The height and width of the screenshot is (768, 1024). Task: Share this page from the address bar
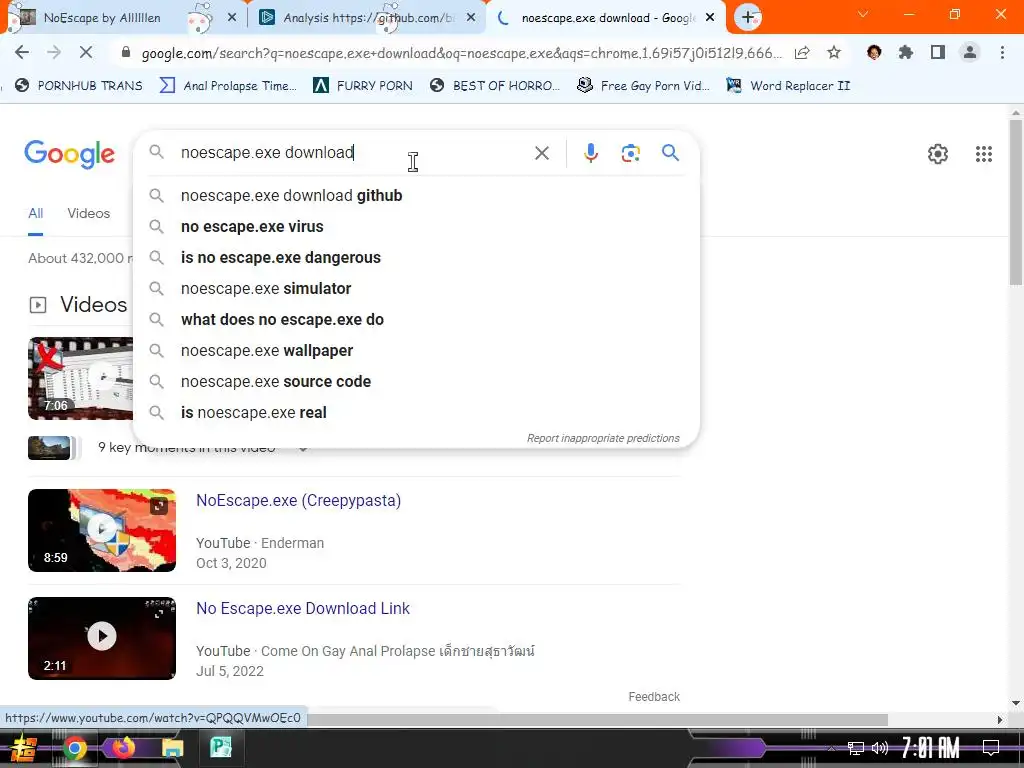point(803,53)
